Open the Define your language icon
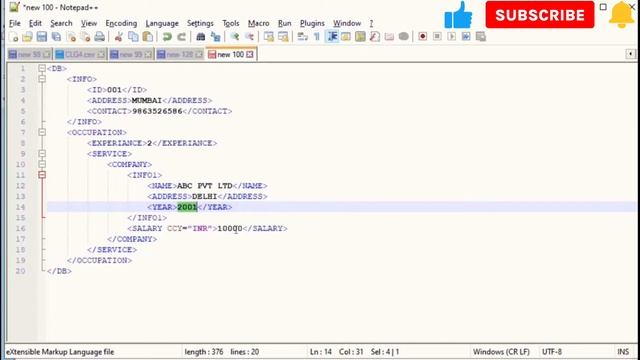The height and width of the screenshot is (360, 640). point(346,37)
